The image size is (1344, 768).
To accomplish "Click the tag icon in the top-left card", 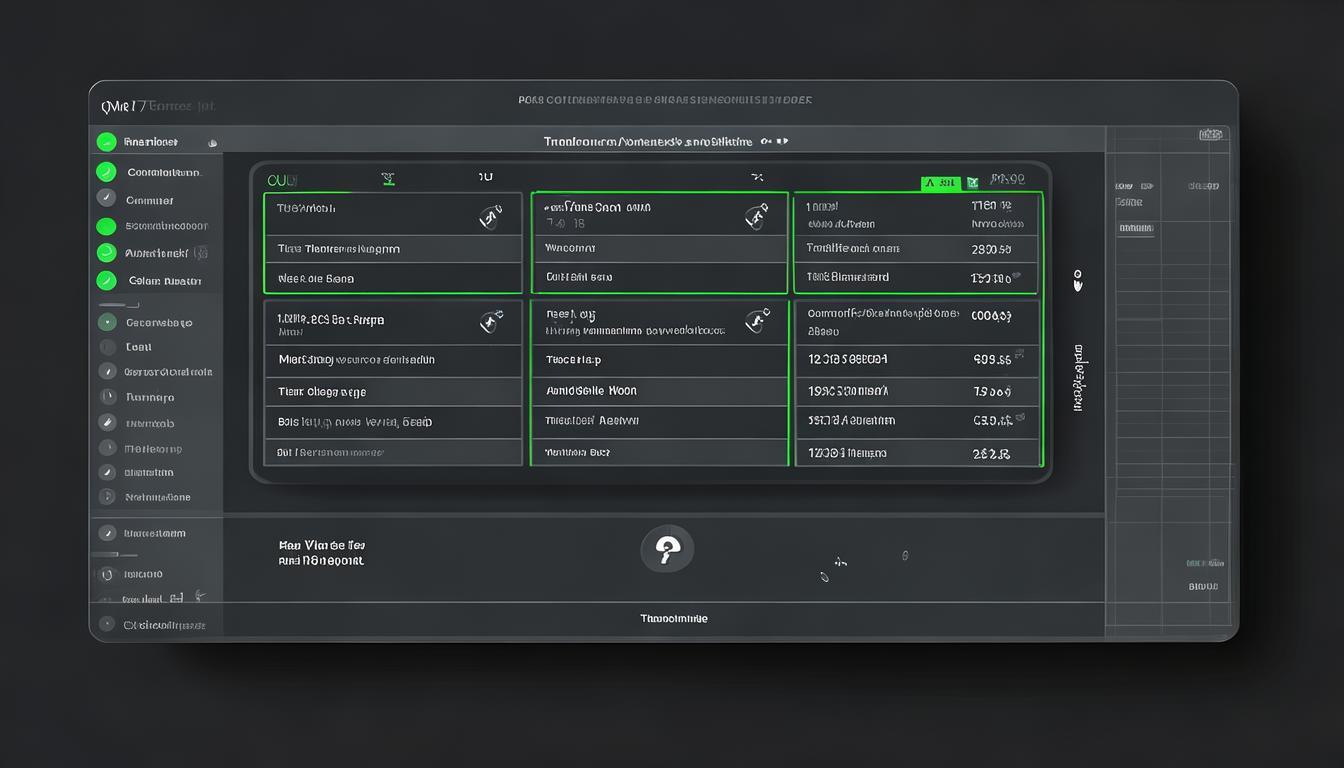I will tap(491, 215).
